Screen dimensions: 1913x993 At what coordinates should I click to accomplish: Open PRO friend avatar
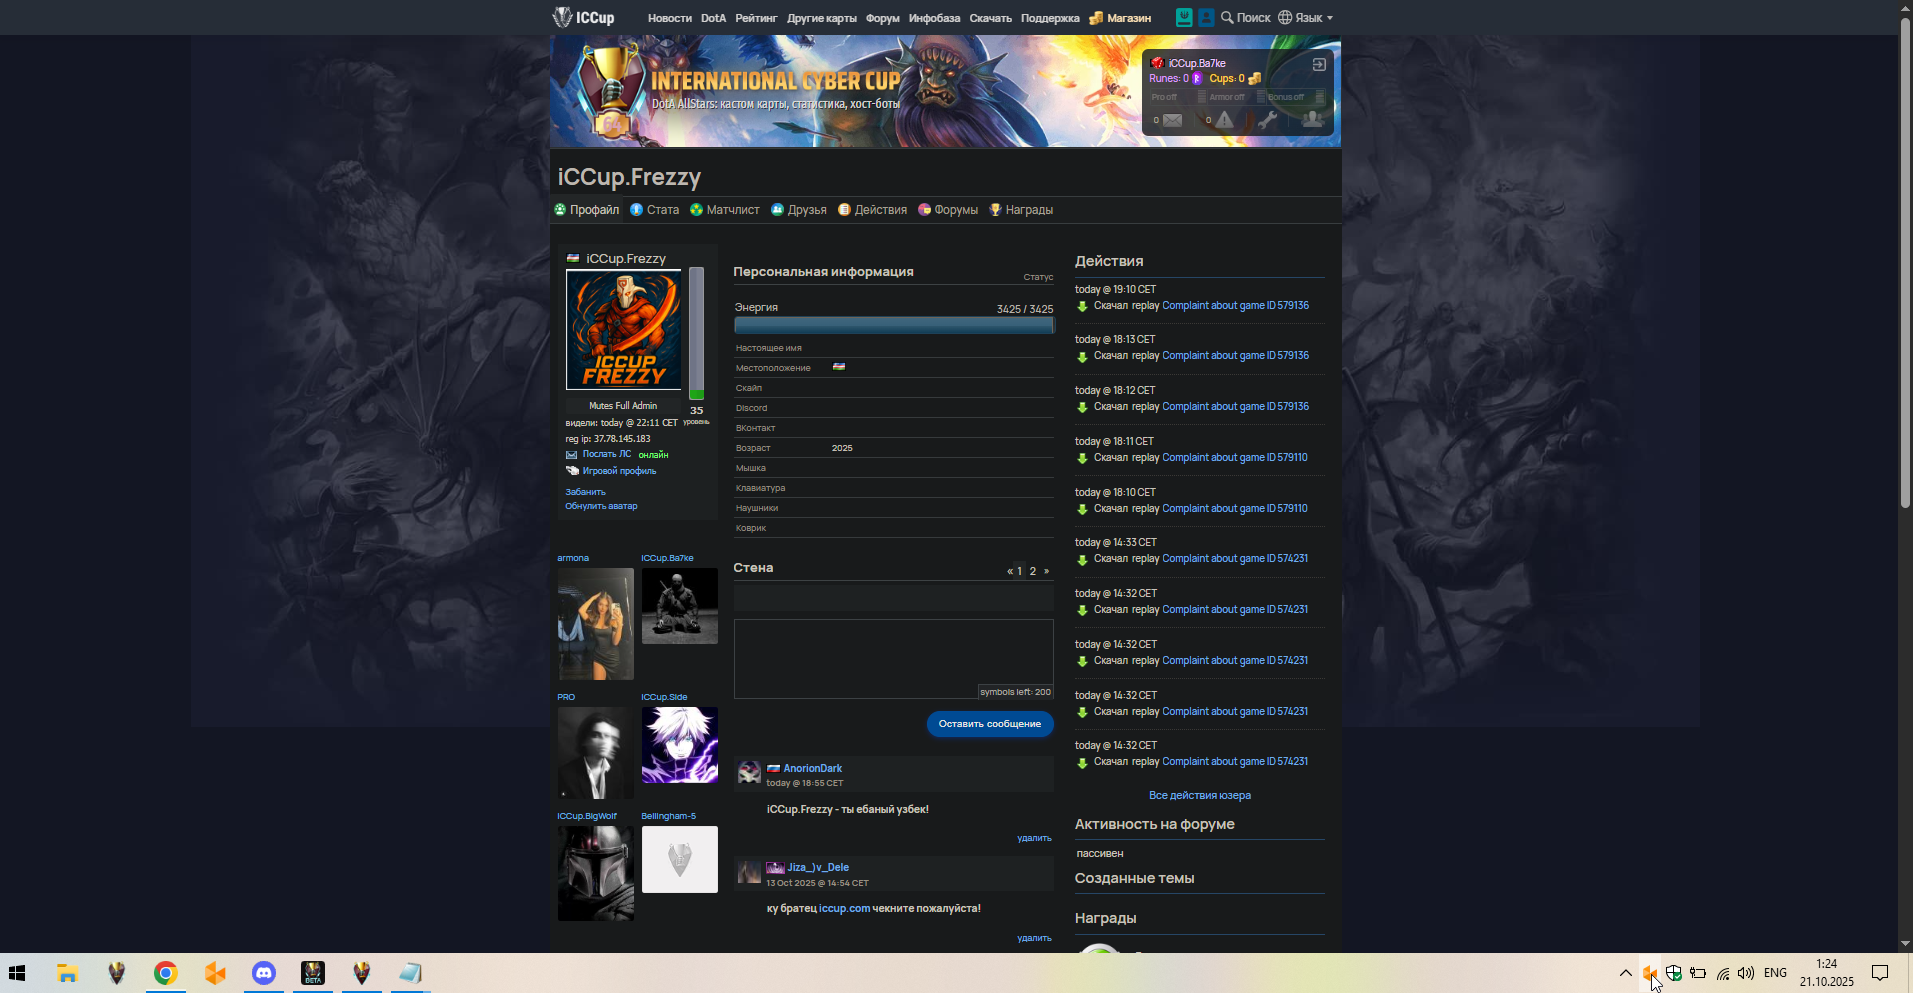pos(595,753)
